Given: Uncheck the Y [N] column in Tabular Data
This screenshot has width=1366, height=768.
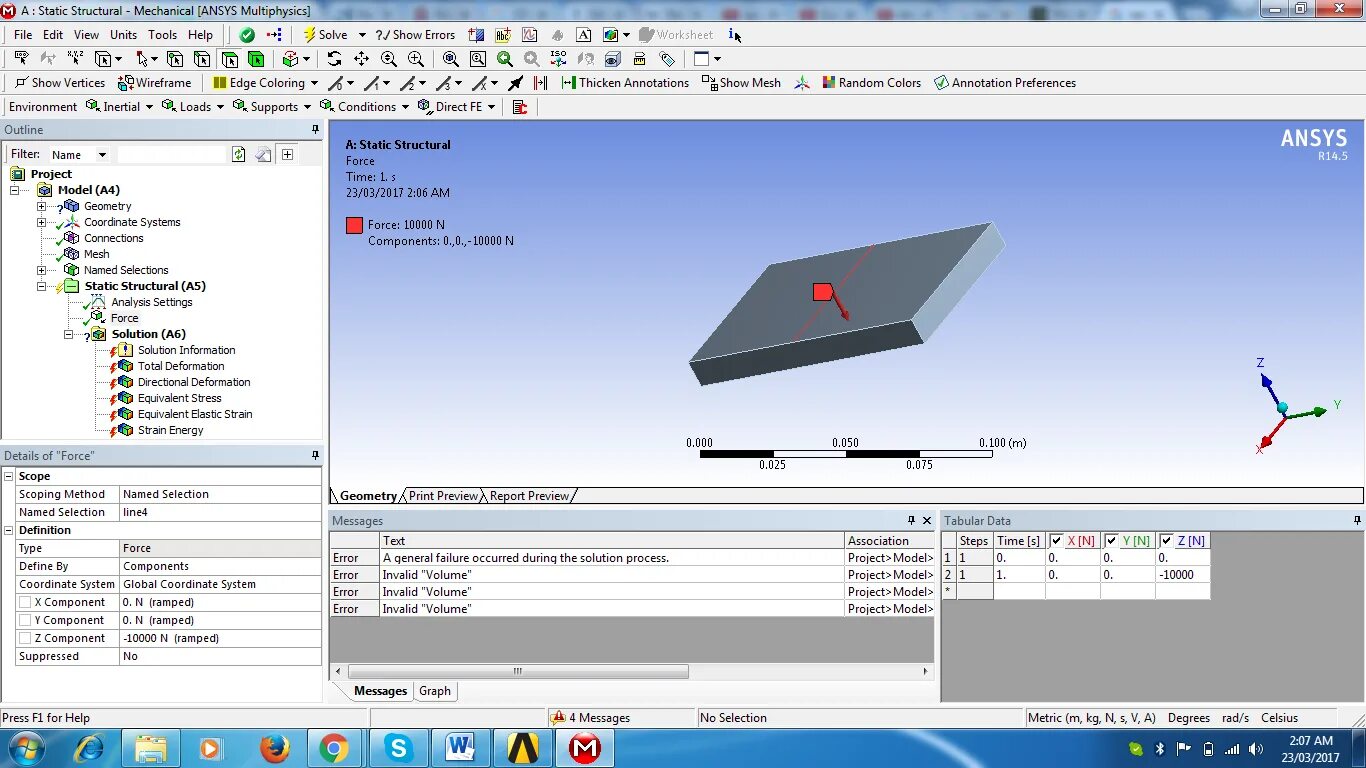Looking at the screenshot, I should [x=1111, y=540].
